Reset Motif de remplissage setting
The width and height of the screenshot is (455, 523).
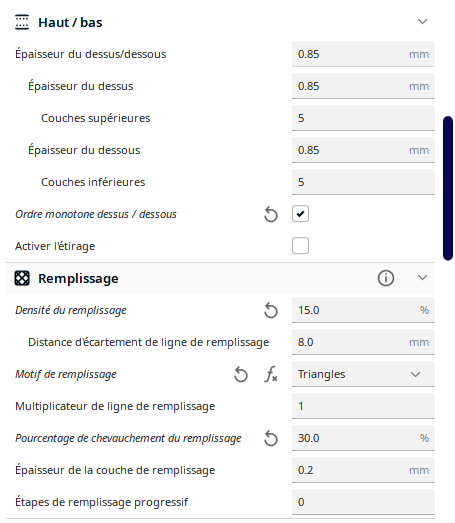[241, 374]
